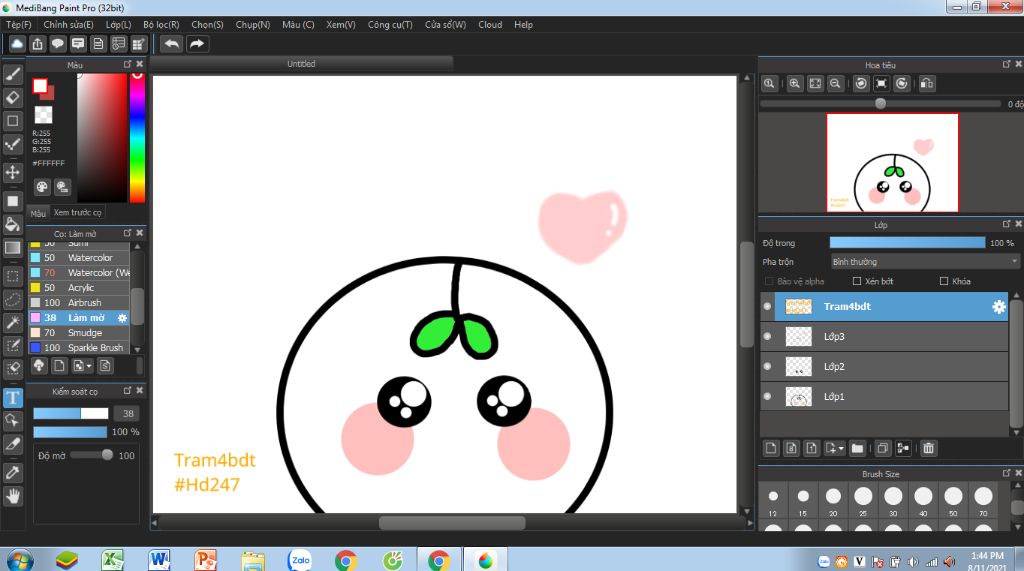This screenshot has height=571, width=1024.
Task: Click the share/export icon in top toolbar
Action: [37, 44]
